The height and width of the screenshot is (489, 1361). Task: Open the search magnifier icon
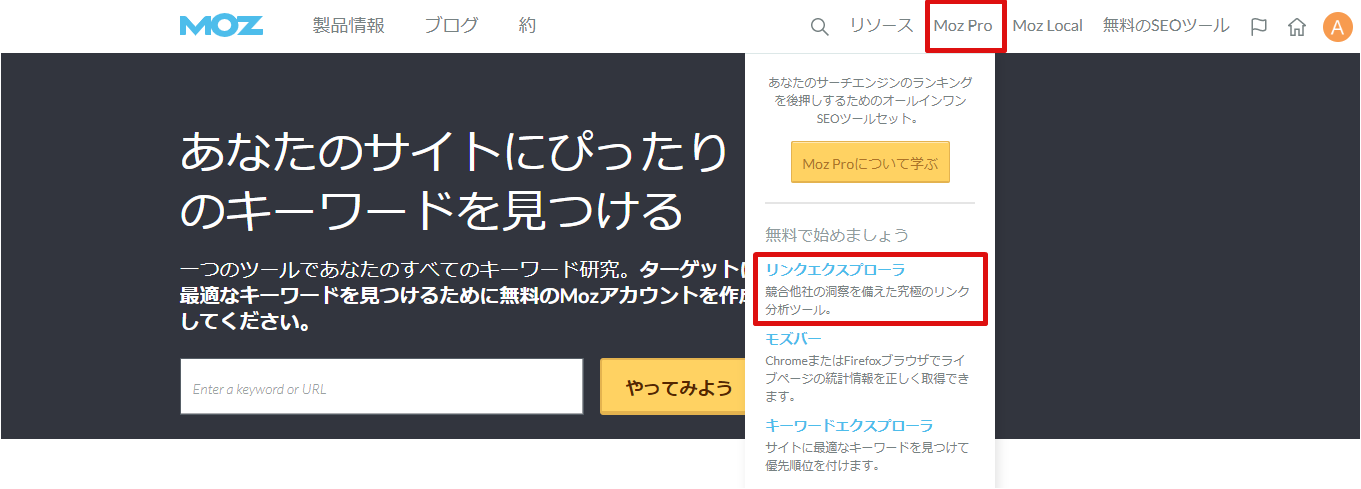819,27
